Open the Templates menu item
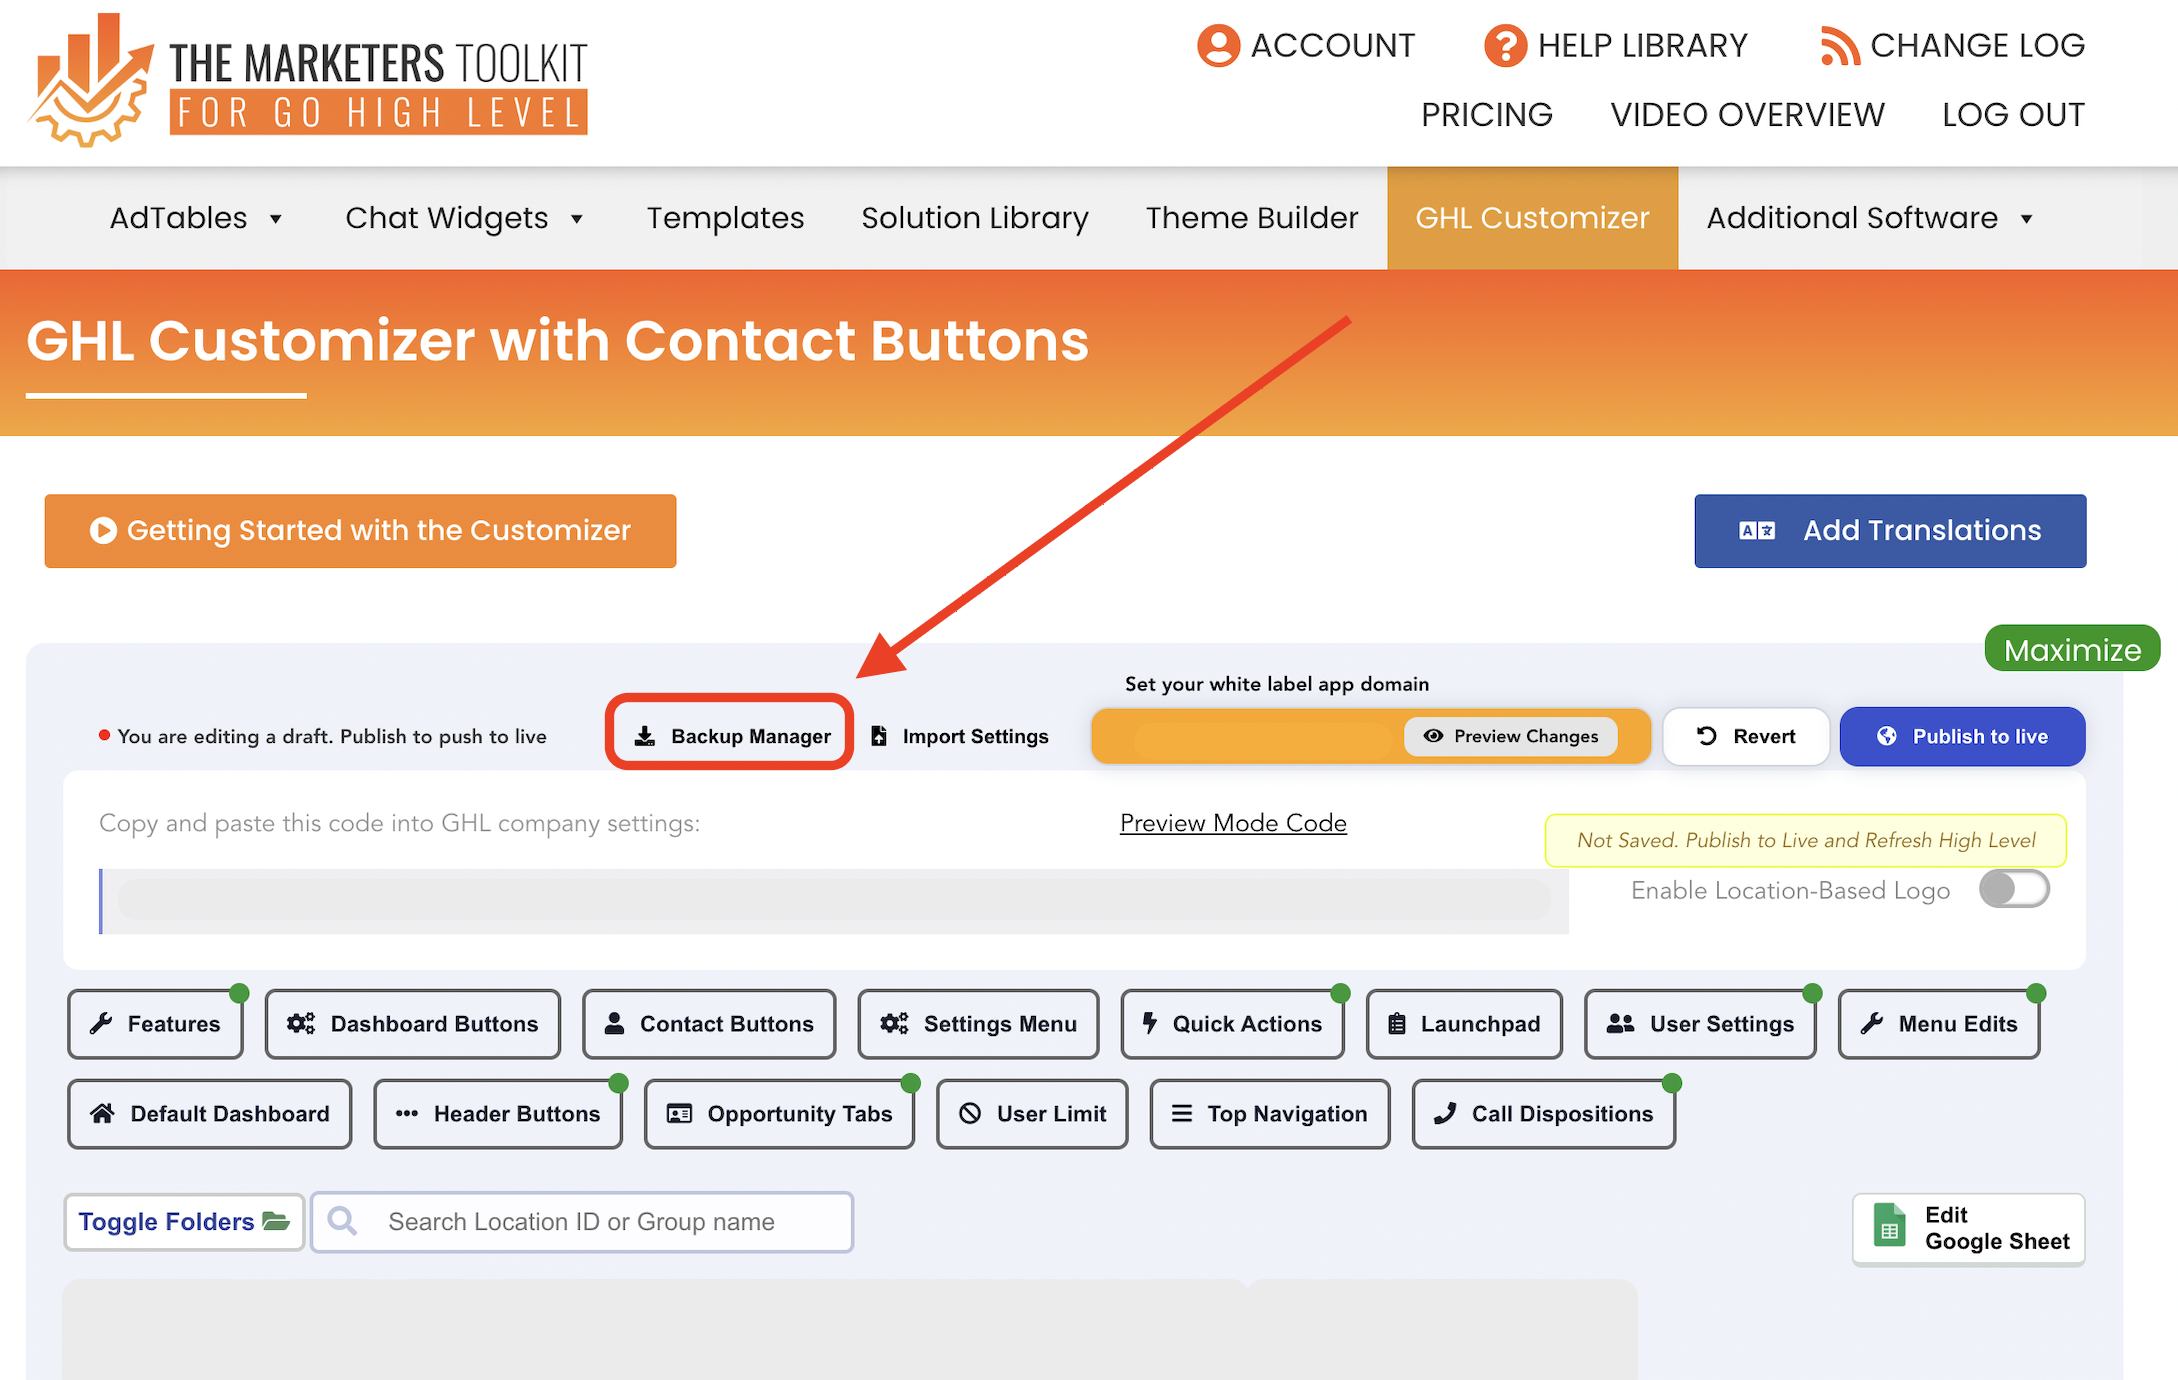 [x=725, y=218]
